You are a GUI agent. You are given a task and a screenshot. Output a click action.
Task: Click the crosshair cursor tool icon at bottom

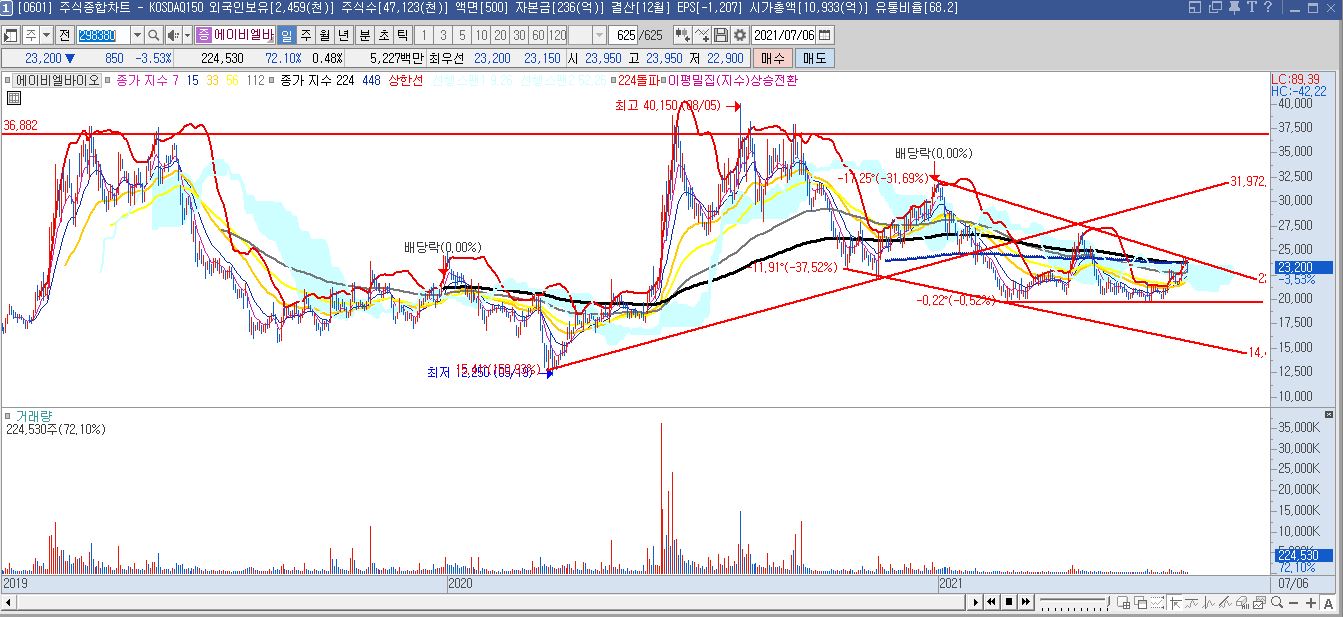(1175, 602)
